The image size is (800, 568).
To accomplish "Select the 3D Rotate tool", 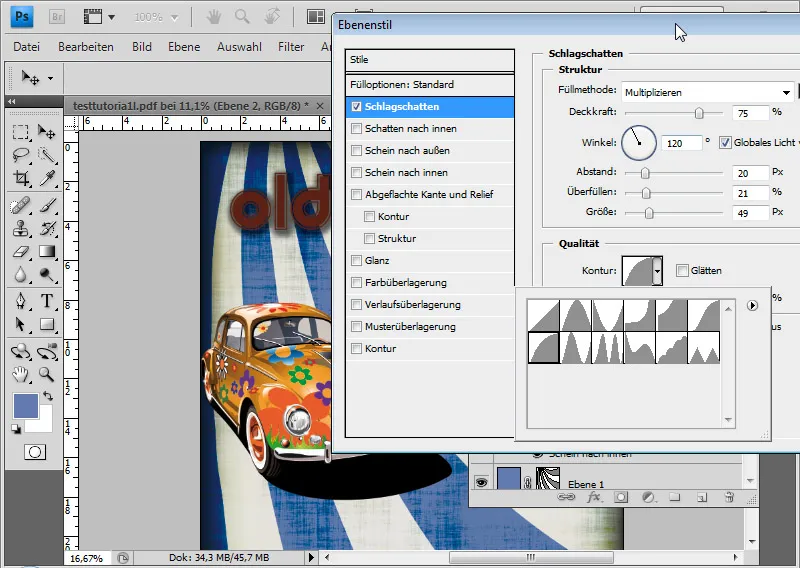I will click(x=20, y=352).
